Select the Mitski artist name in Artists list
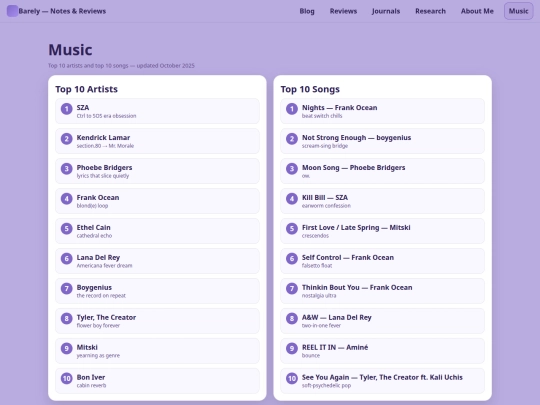Viewport: 540px width, 405px height. [87, 347]
